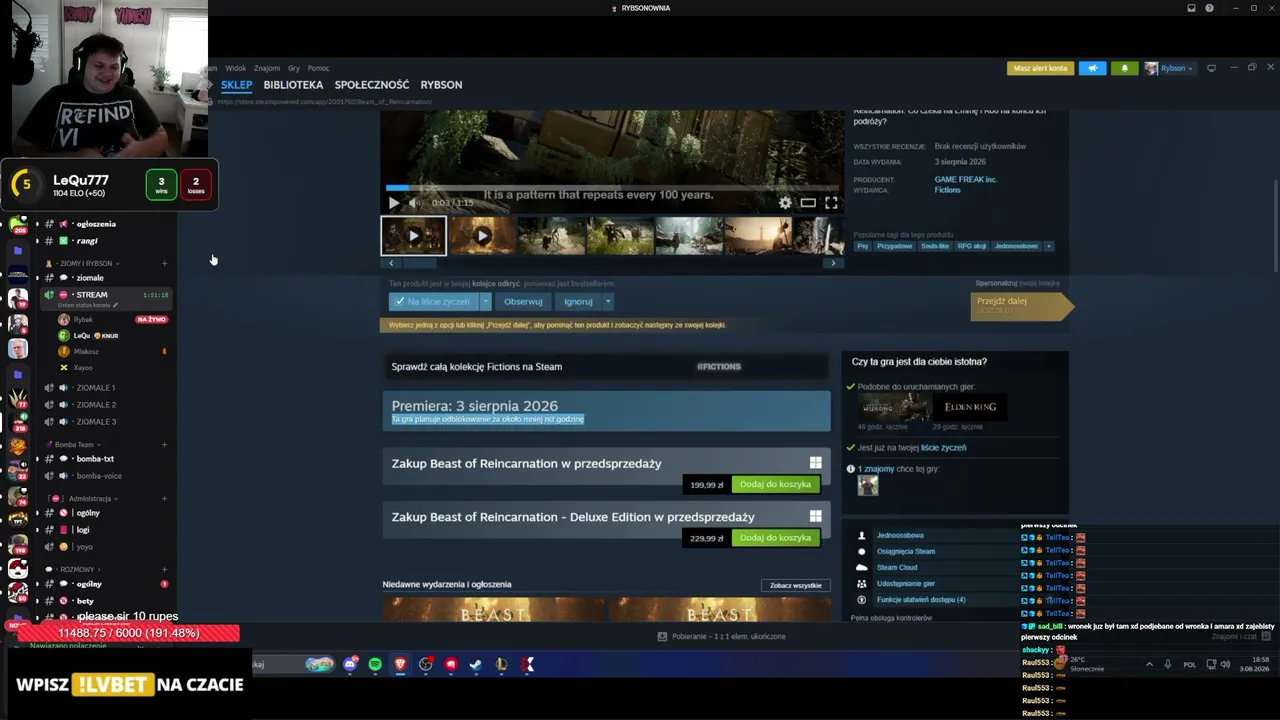Select the first trailer thumbnail

[413, 236]
